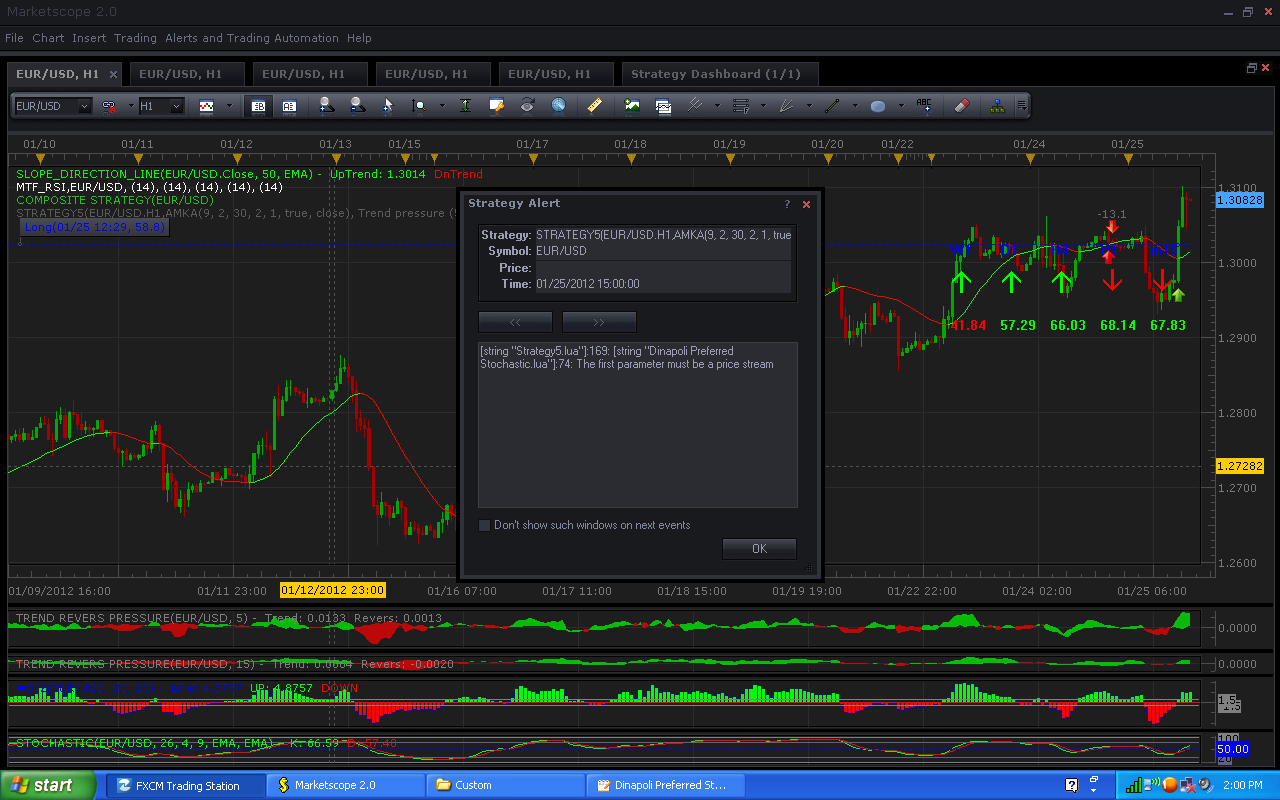Select the ABC text label tool
This screenshot has height=800, width=1280.
click(x=924, y=105)
